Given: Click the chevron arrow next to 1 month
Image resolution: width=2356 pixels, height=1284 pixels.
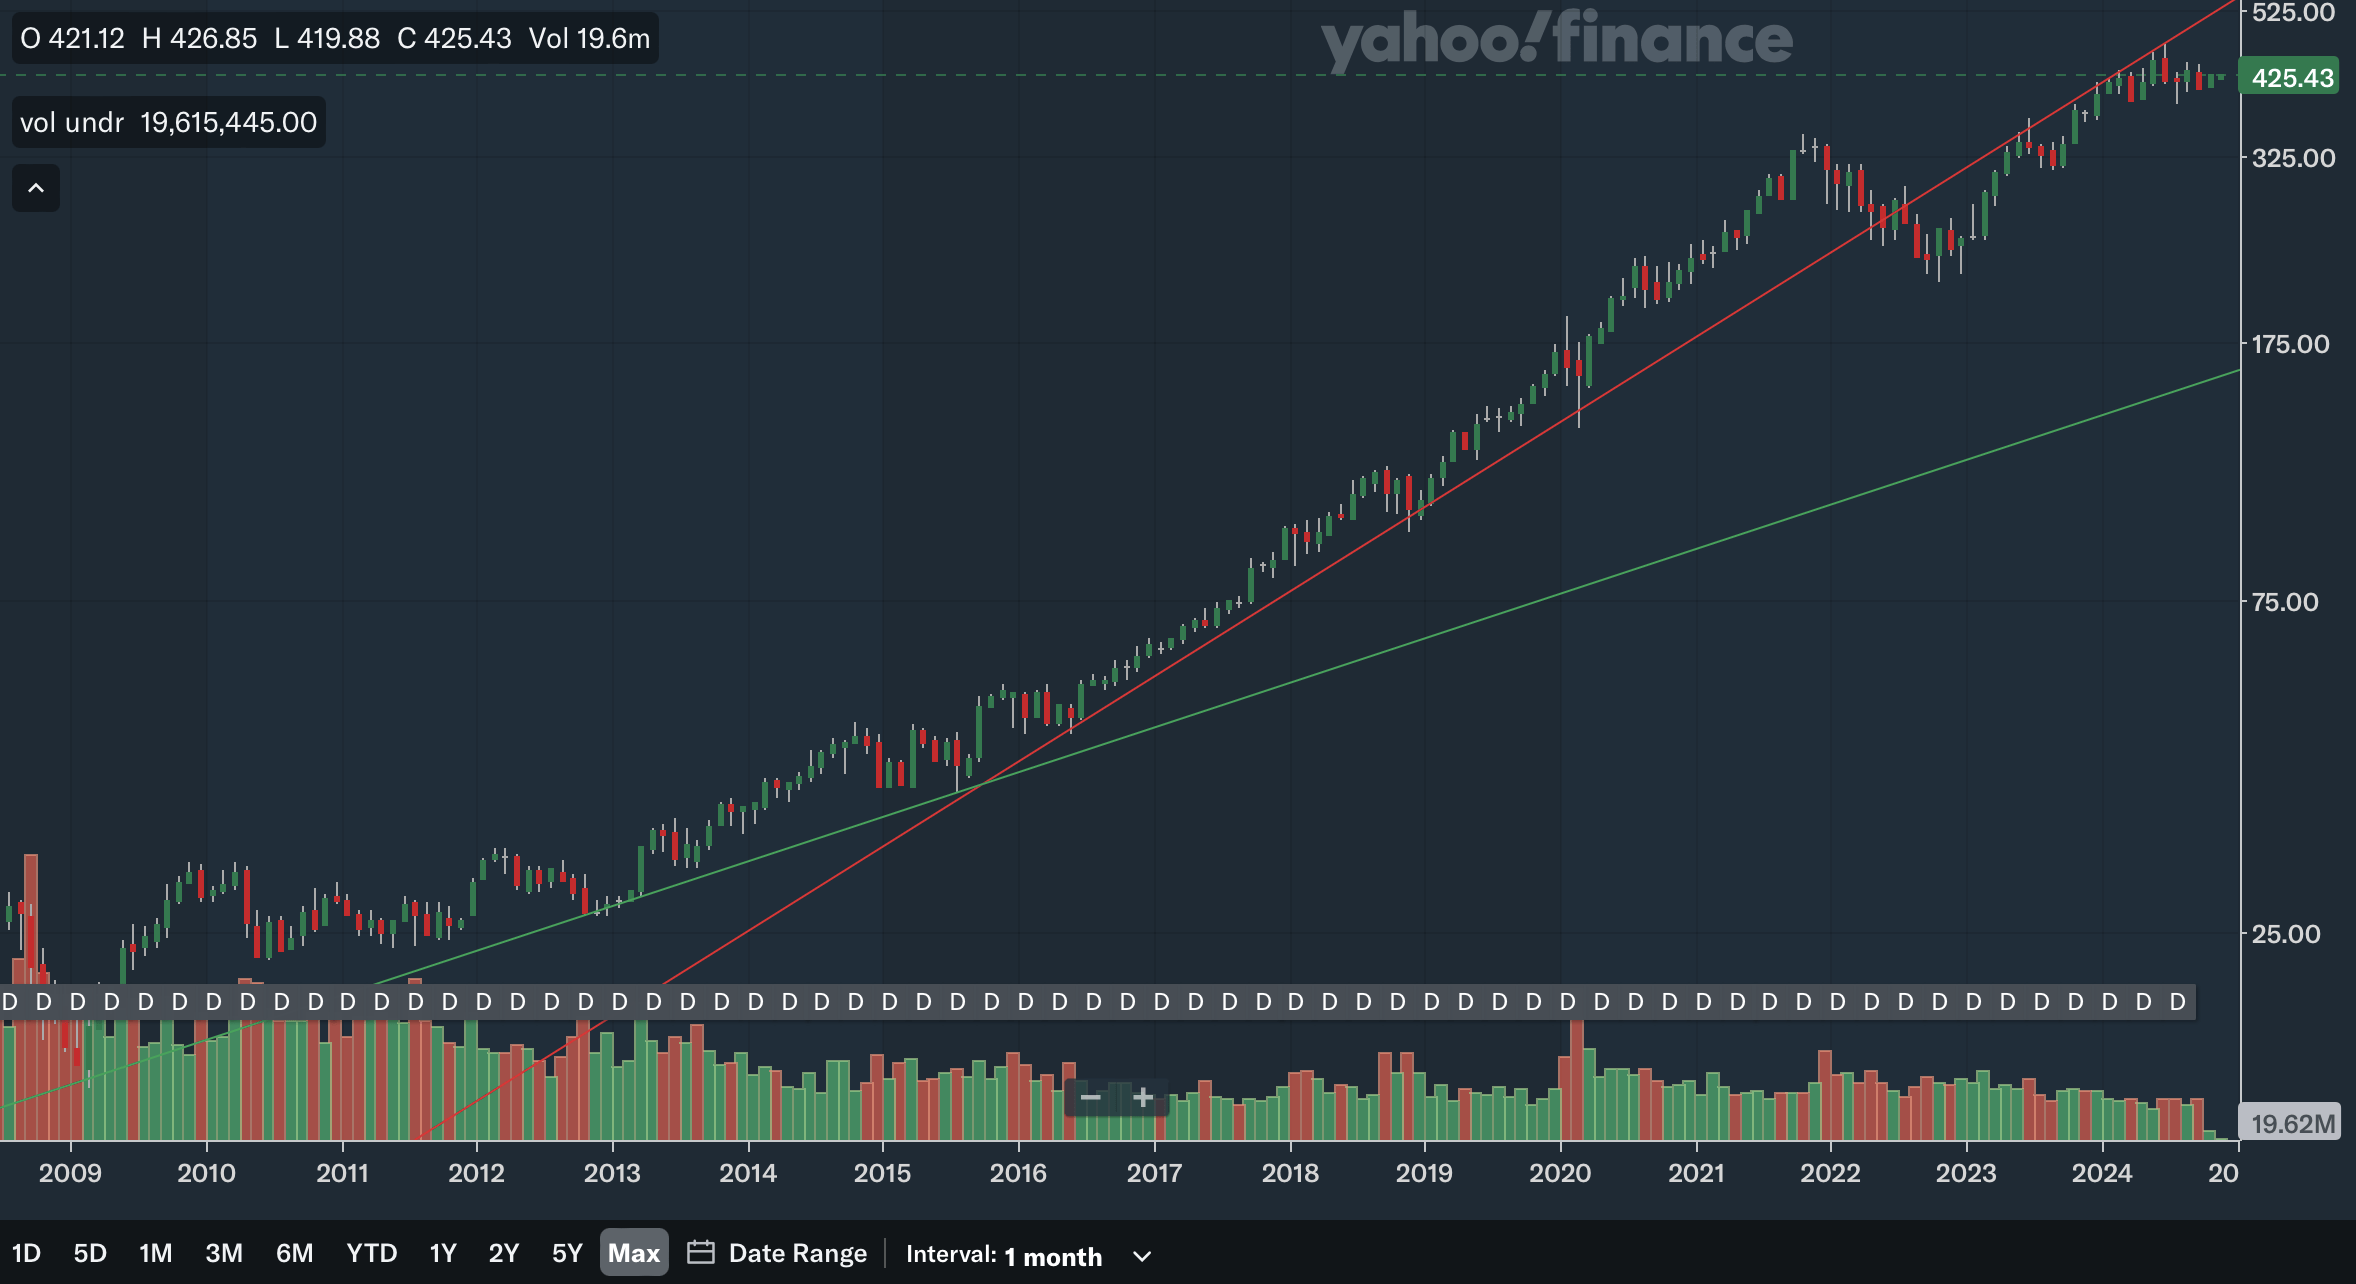Looking at the screenshot, I should click(1142, 1256).
